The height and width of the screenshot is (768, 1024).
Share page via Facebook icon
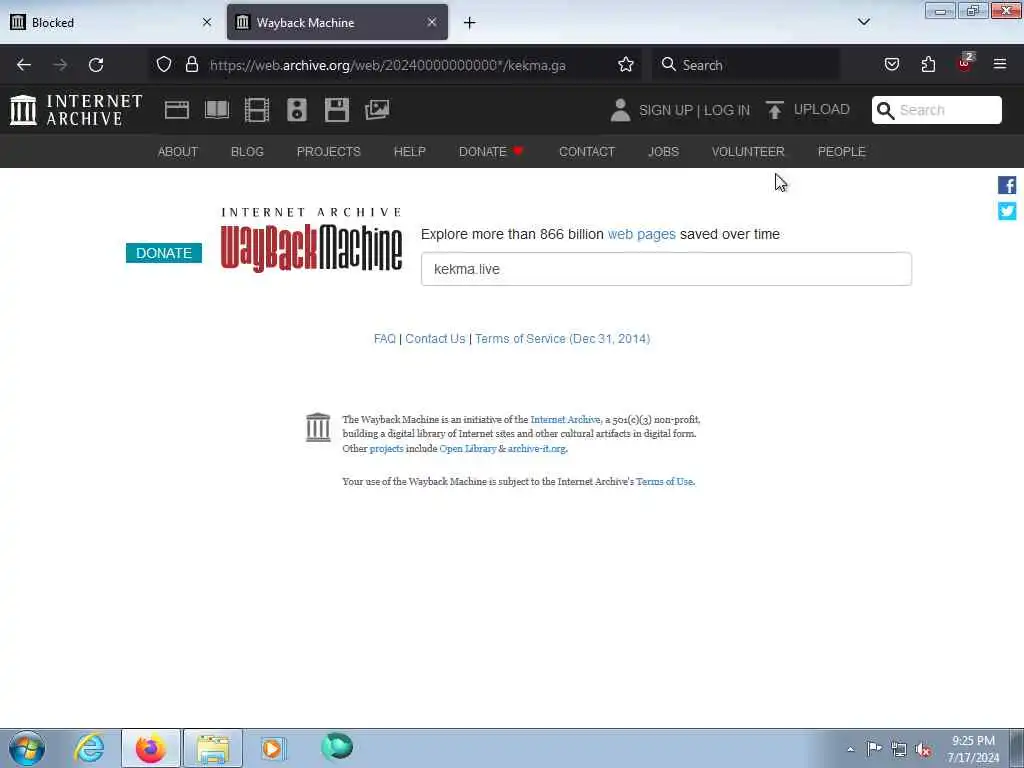tap(1007, 185)
